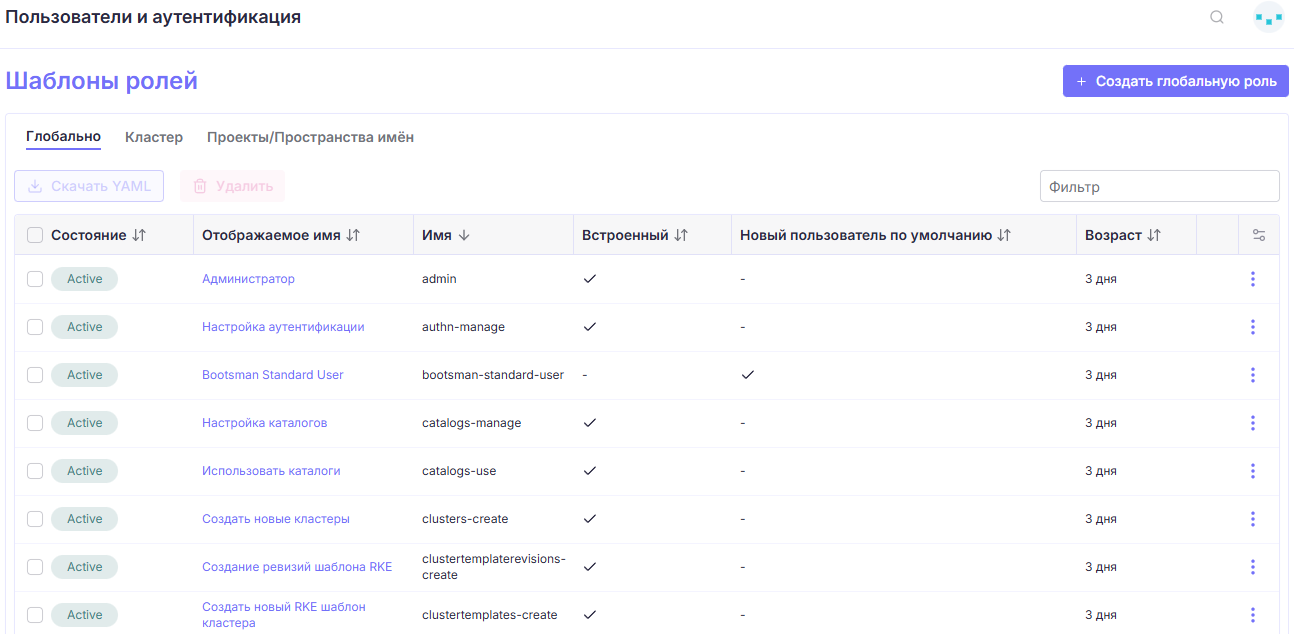This screenshot has height=634, width=1294.
Task: Check the clusters-create row checkbox
Action: [35, 519]
